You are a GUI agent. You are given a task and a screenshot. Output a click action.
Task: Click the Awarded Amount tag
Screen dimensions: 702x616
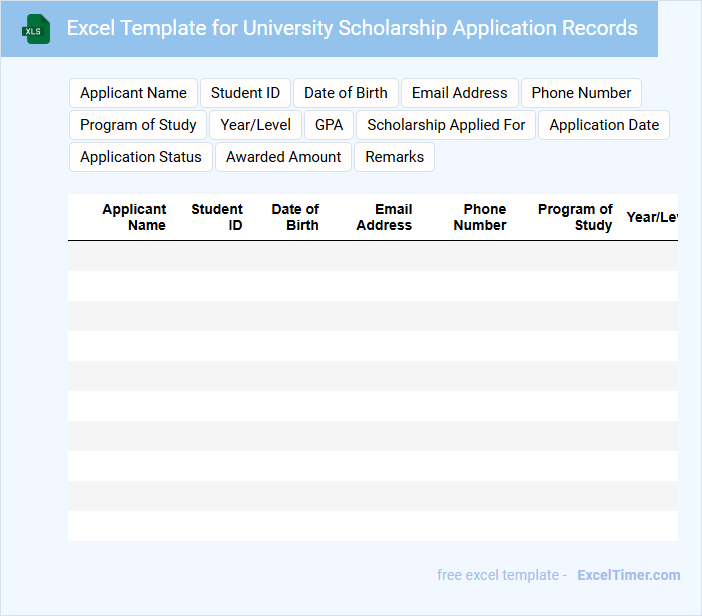coord(284,157)
